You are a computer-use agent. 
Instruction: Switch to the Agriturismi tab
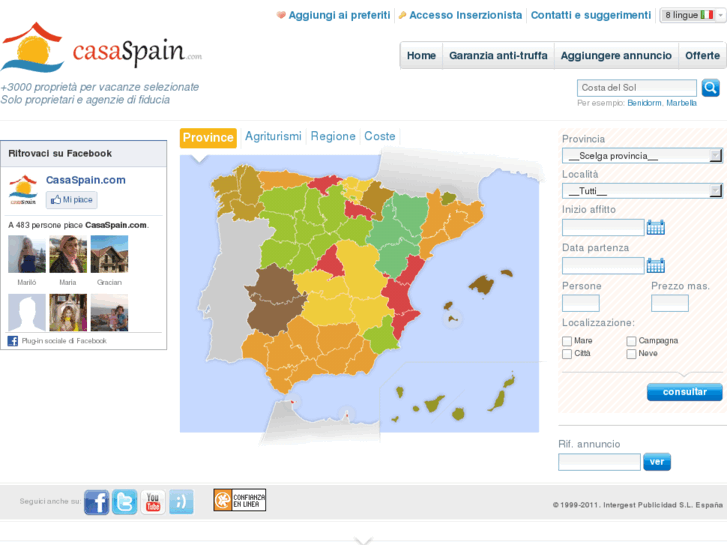pos(273,136)
